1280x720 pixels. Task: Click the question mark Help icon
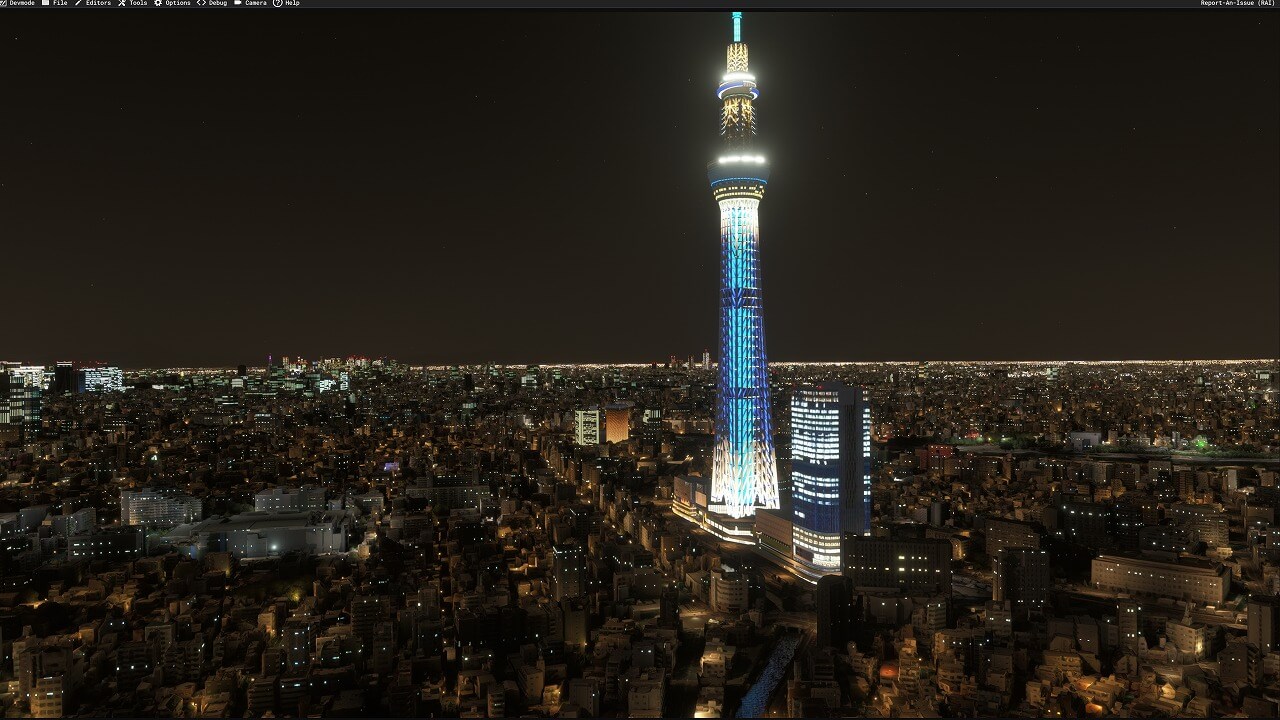[277, 3]
